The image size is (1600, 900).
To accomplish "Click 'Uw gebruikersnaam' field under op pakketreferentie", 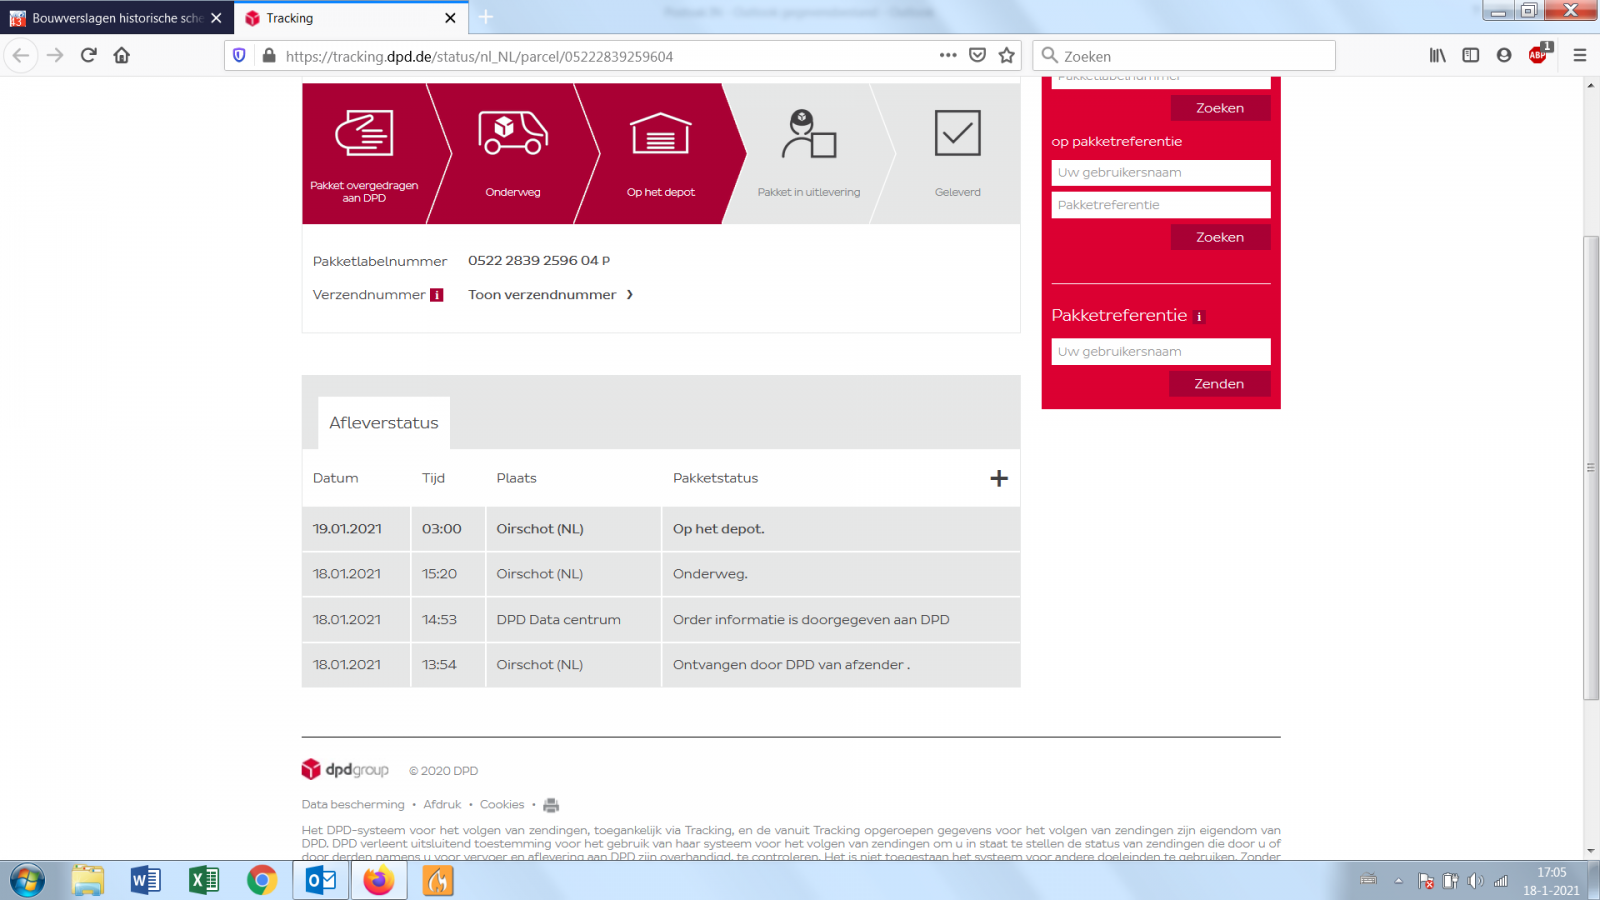I will 1161,173.
